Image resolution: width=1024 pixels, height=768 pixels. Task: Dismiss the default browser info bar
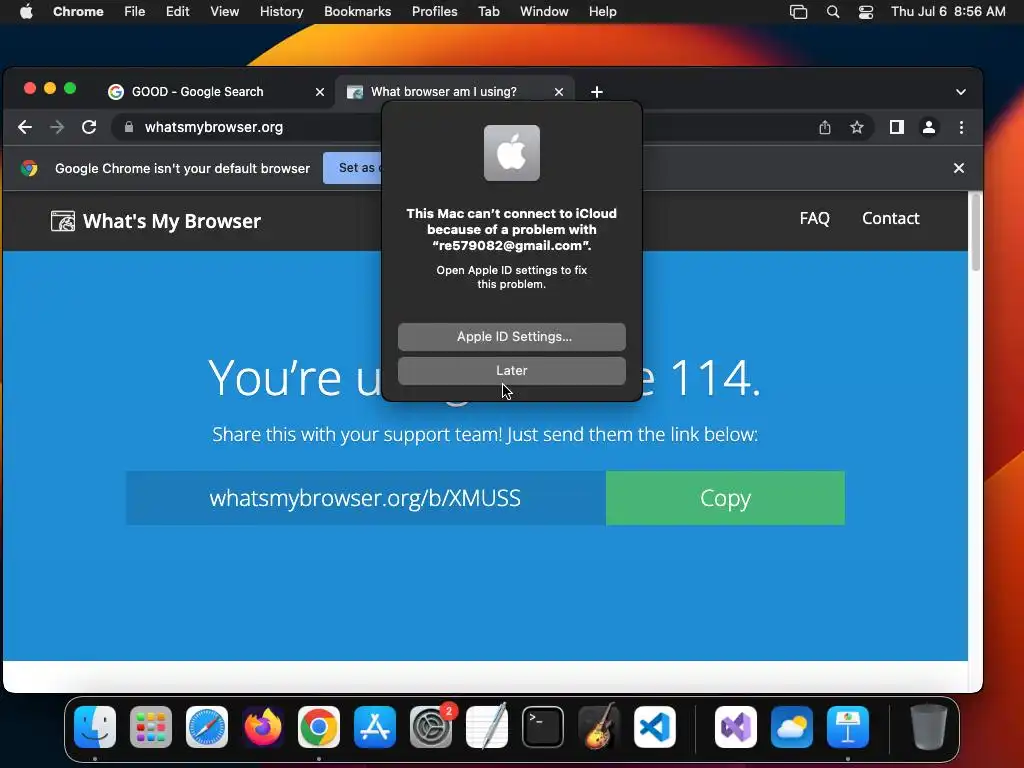point(959,168)
